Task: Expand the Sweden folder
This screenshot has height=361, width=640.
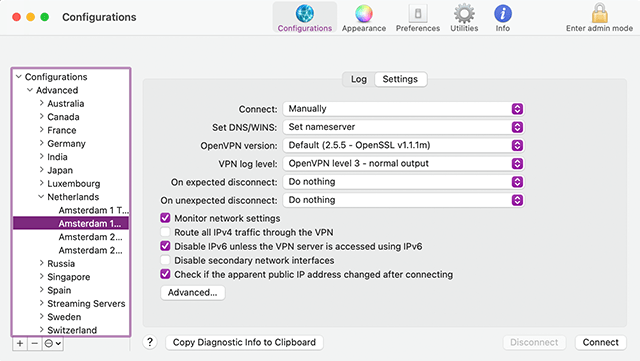Action: (x=41, y=316)
